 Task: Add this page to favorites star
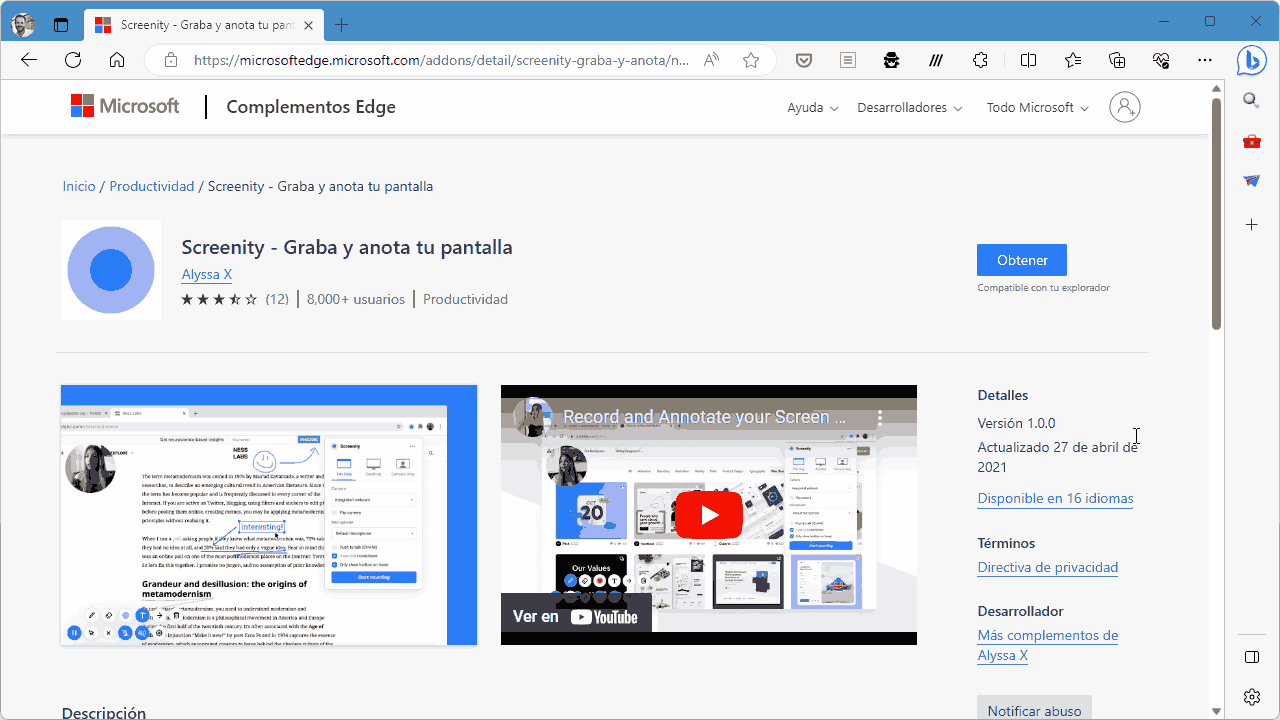pos(751,60)
